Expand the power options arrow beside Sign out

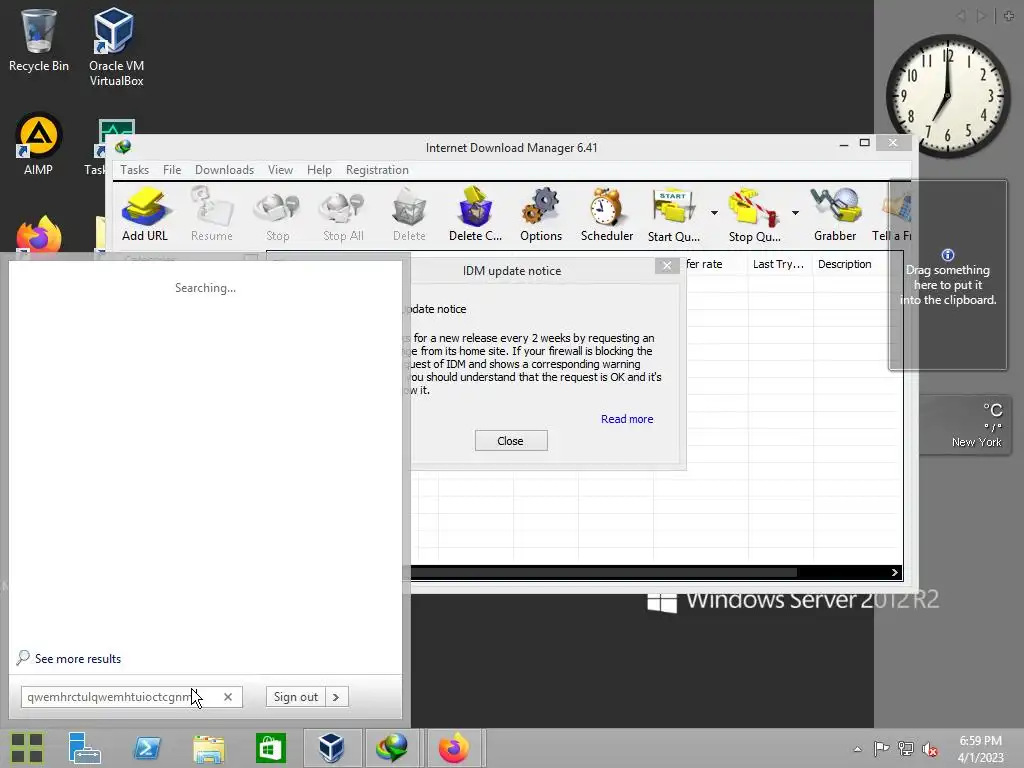[336, 697]
